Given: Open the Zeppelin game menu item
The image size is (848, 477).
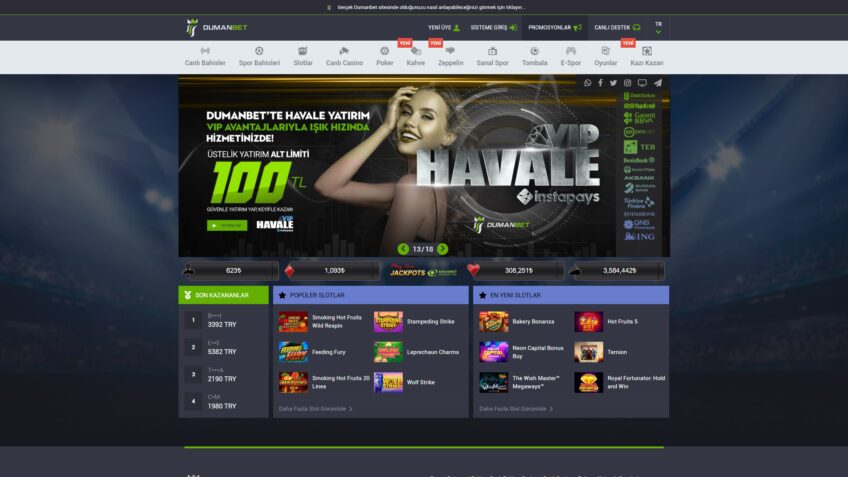Looking at the screenshot, I should [x=450, y=57].
